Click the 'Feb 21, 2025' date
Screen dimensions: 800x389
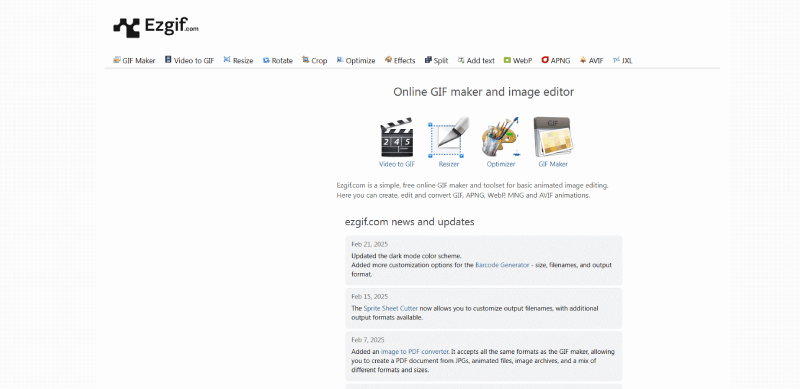[x=369, y=245]
